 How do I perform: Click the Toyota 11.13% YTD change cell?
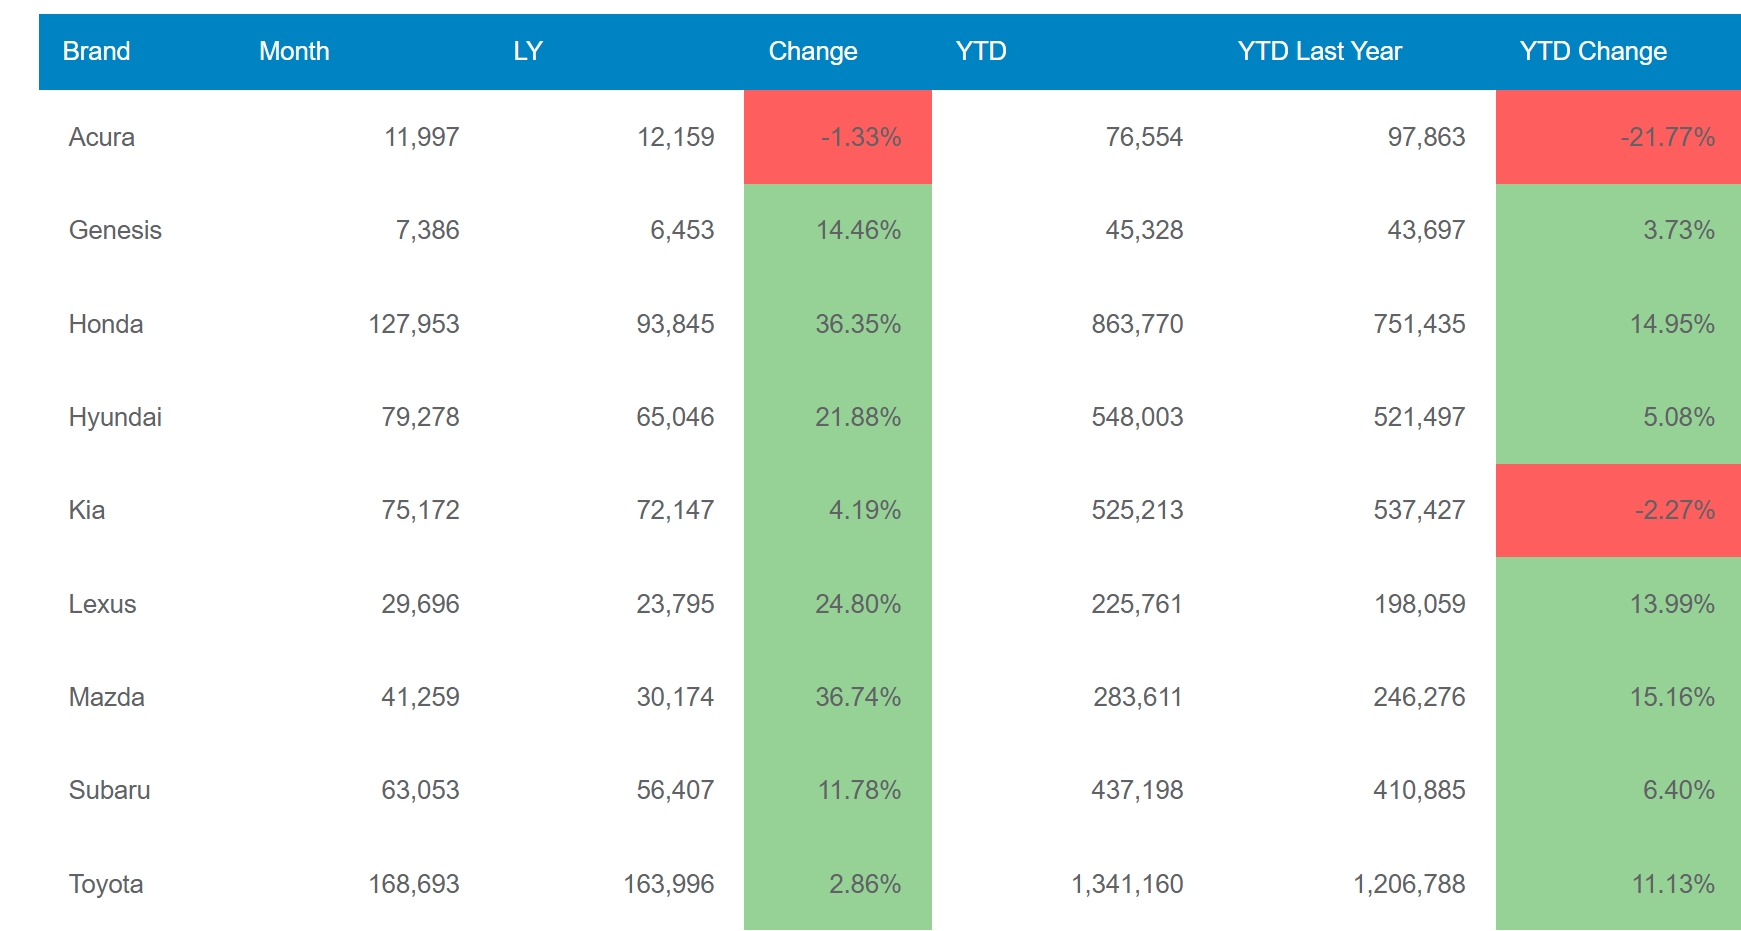pyautogui.click(x=1618, y=884)
